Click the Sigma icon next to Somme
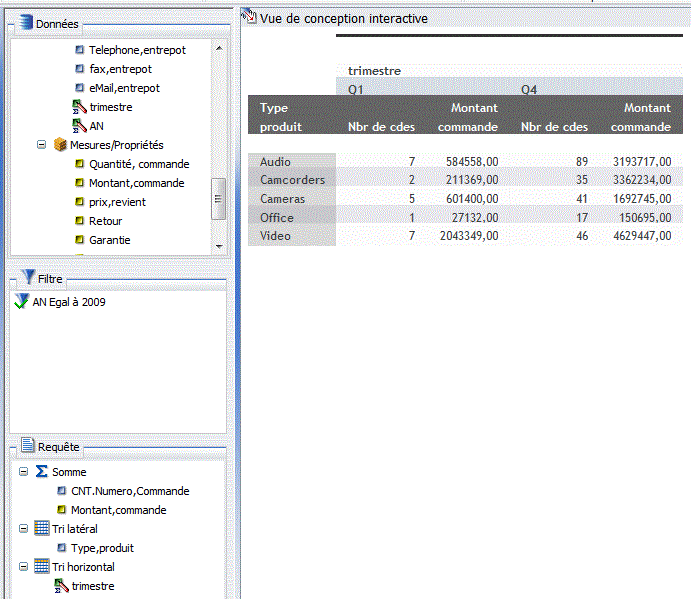The height and width of the screenshot is (599, 691). [x=42, y=472]
